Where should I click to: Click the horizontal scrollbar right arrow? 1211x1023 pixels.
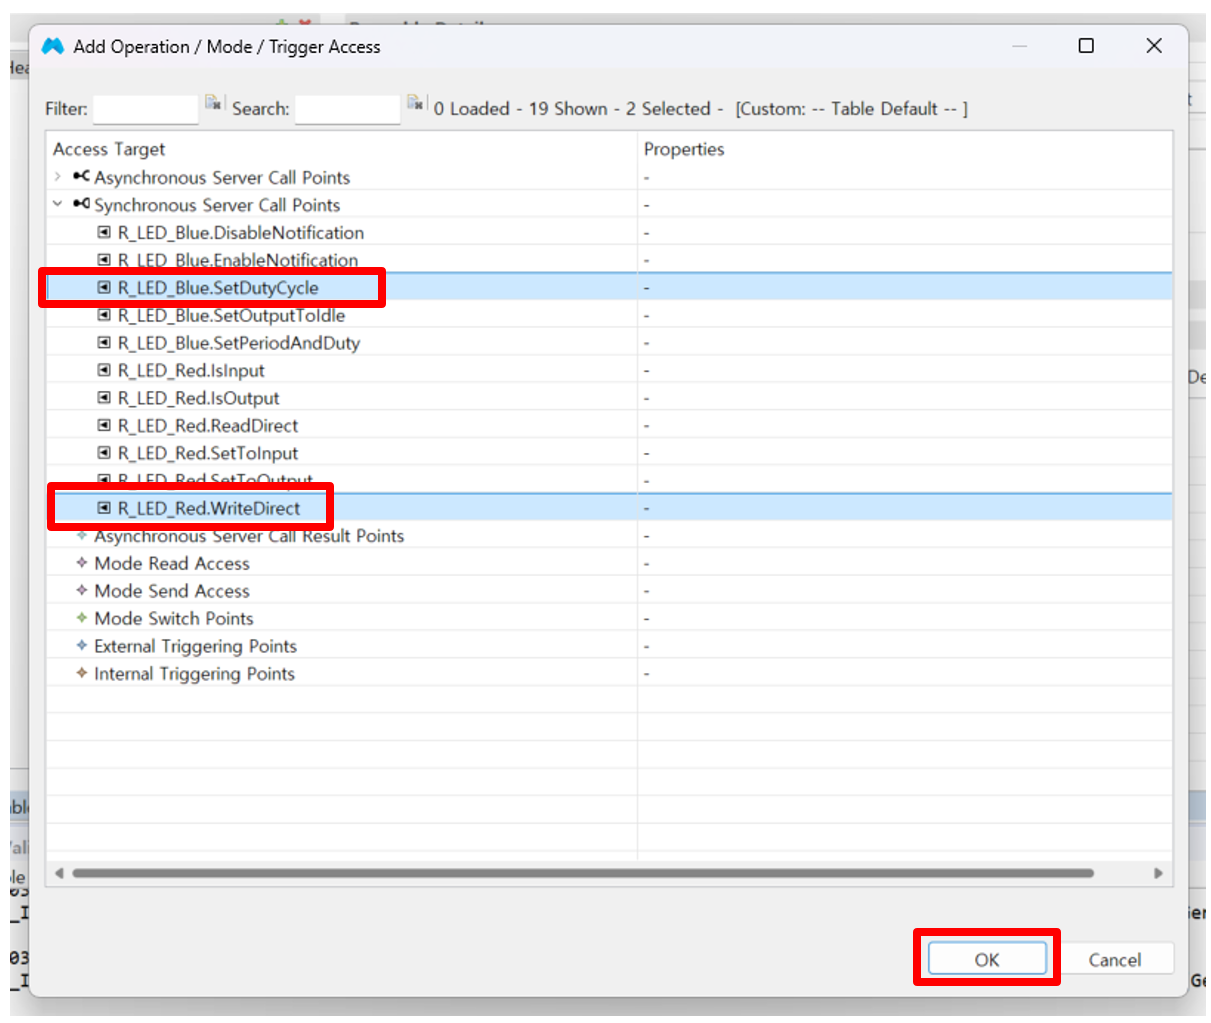[x=1158, y=873]
